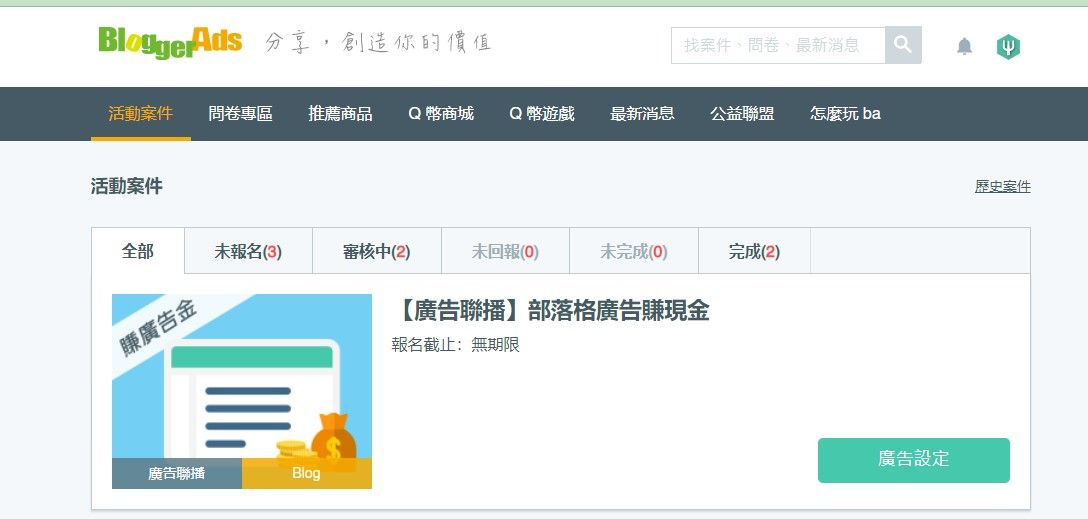Open the notifications bell
1088x519 pixels.
point(964,46)
